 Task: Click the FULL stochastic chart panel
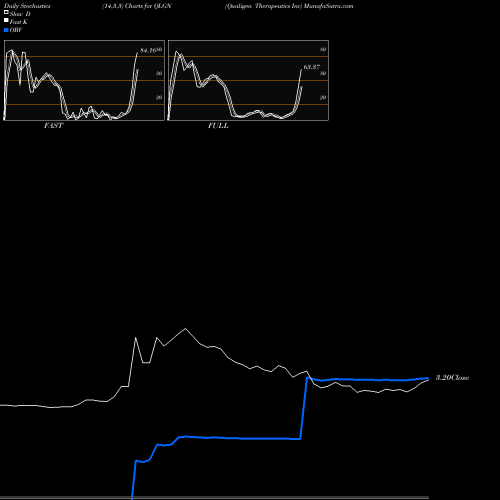(x=248, y=80)
